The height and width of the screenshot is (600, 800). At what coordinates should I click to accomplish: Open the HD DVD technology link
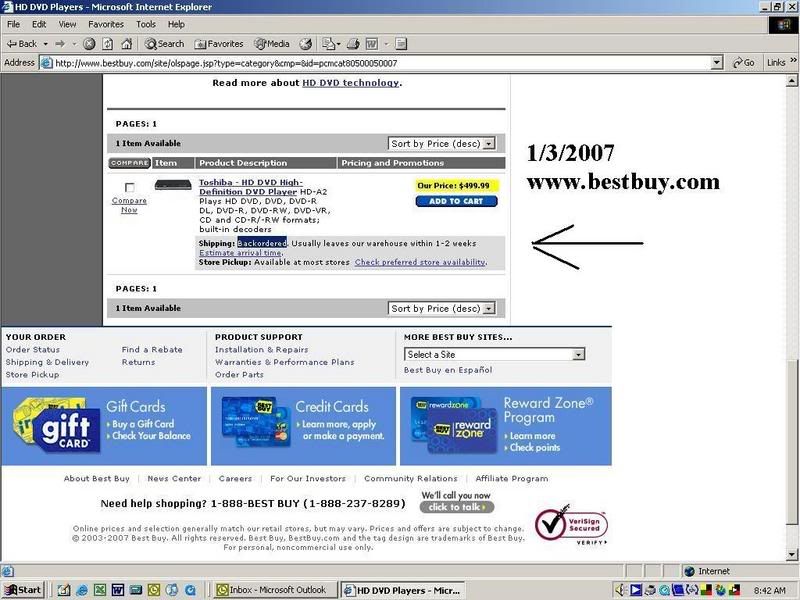click(x=351, y=83)
